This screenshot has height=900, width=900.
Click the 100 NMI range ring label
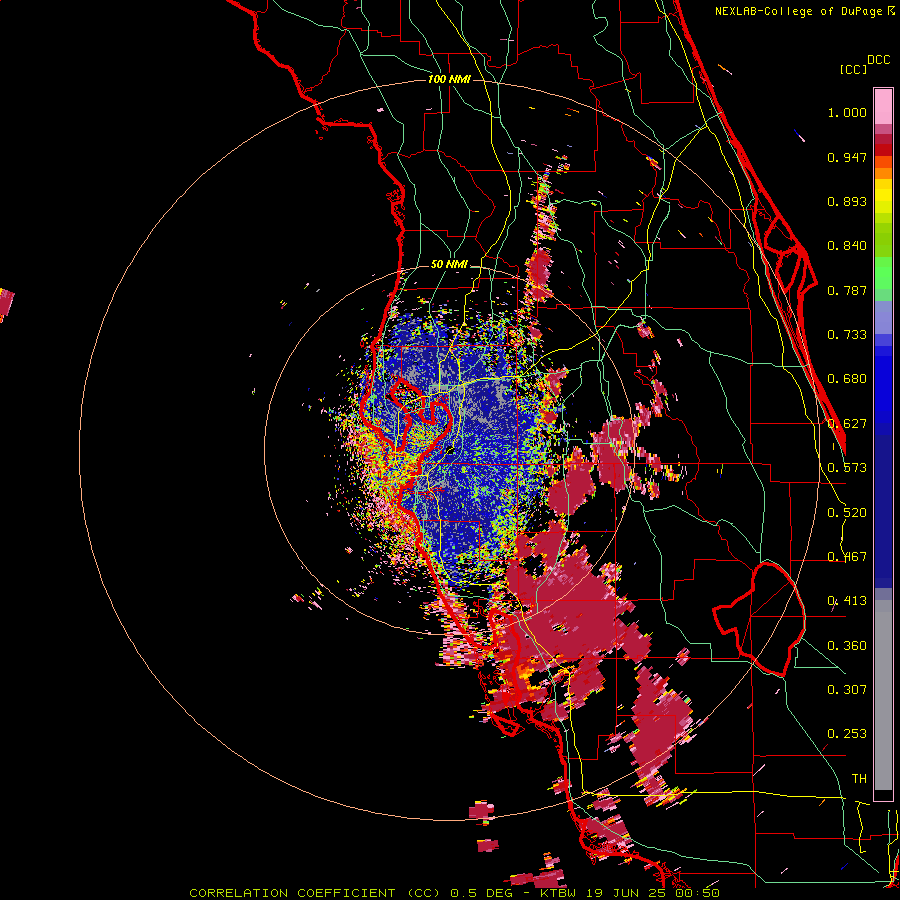[x=449, y=79]
